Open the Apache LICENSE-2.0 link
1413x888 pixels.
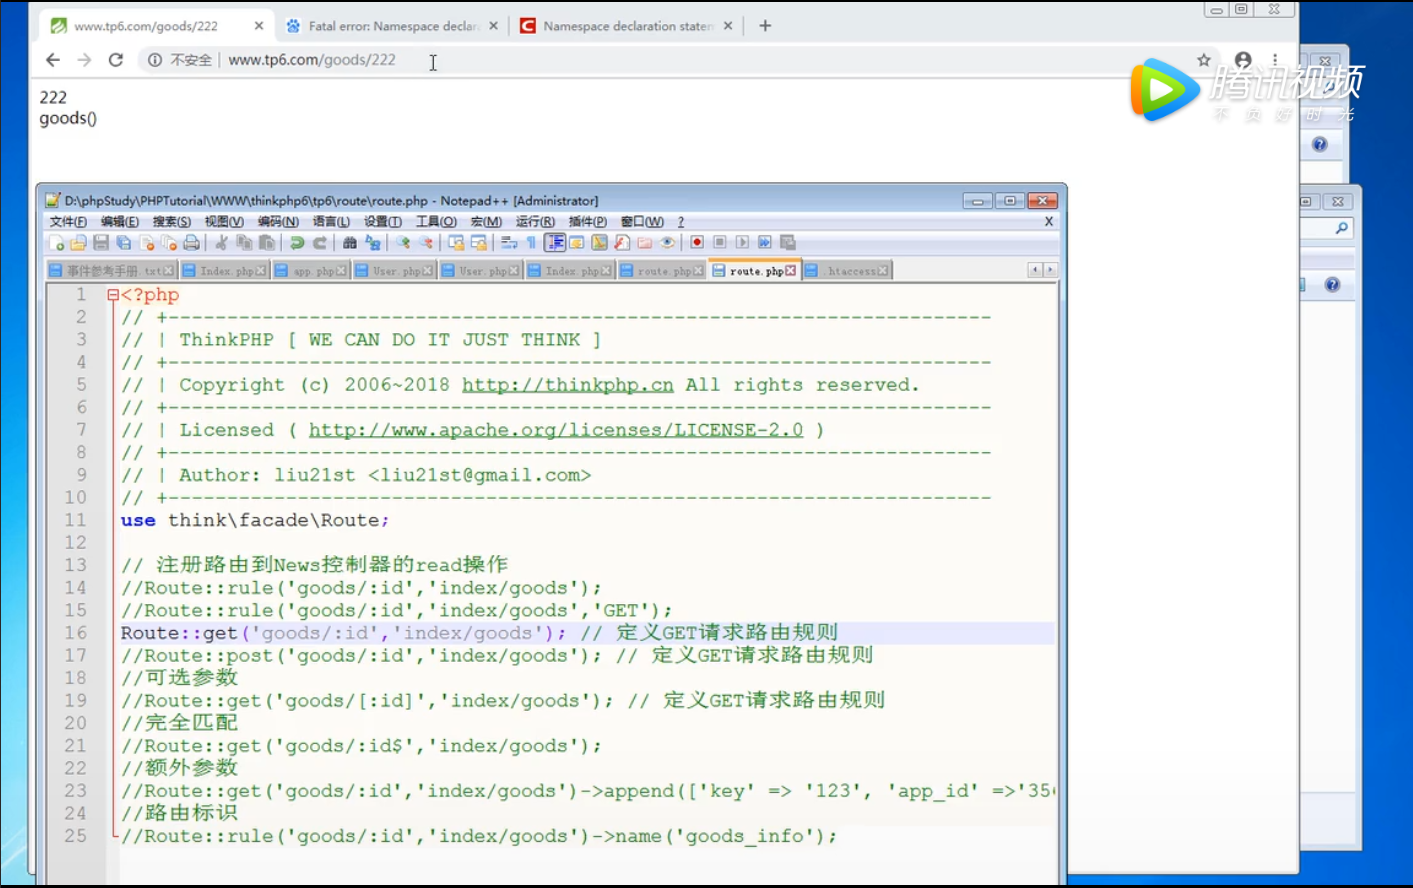pyautogui.click(x=556, y=430)
